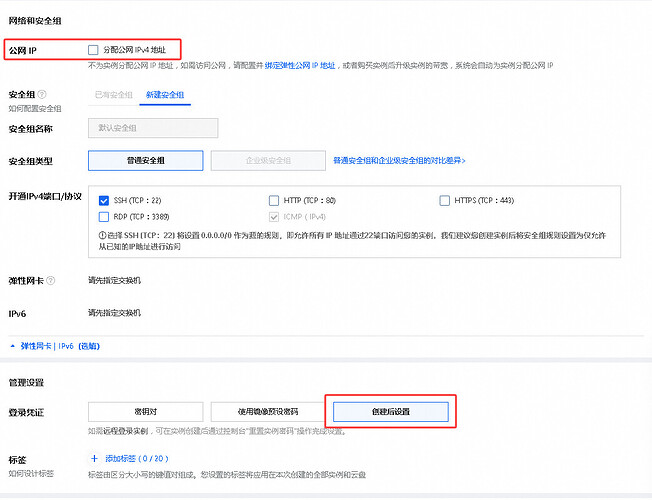Open the 绑定弹性公网 IP 地址 link

coord(300,65)
